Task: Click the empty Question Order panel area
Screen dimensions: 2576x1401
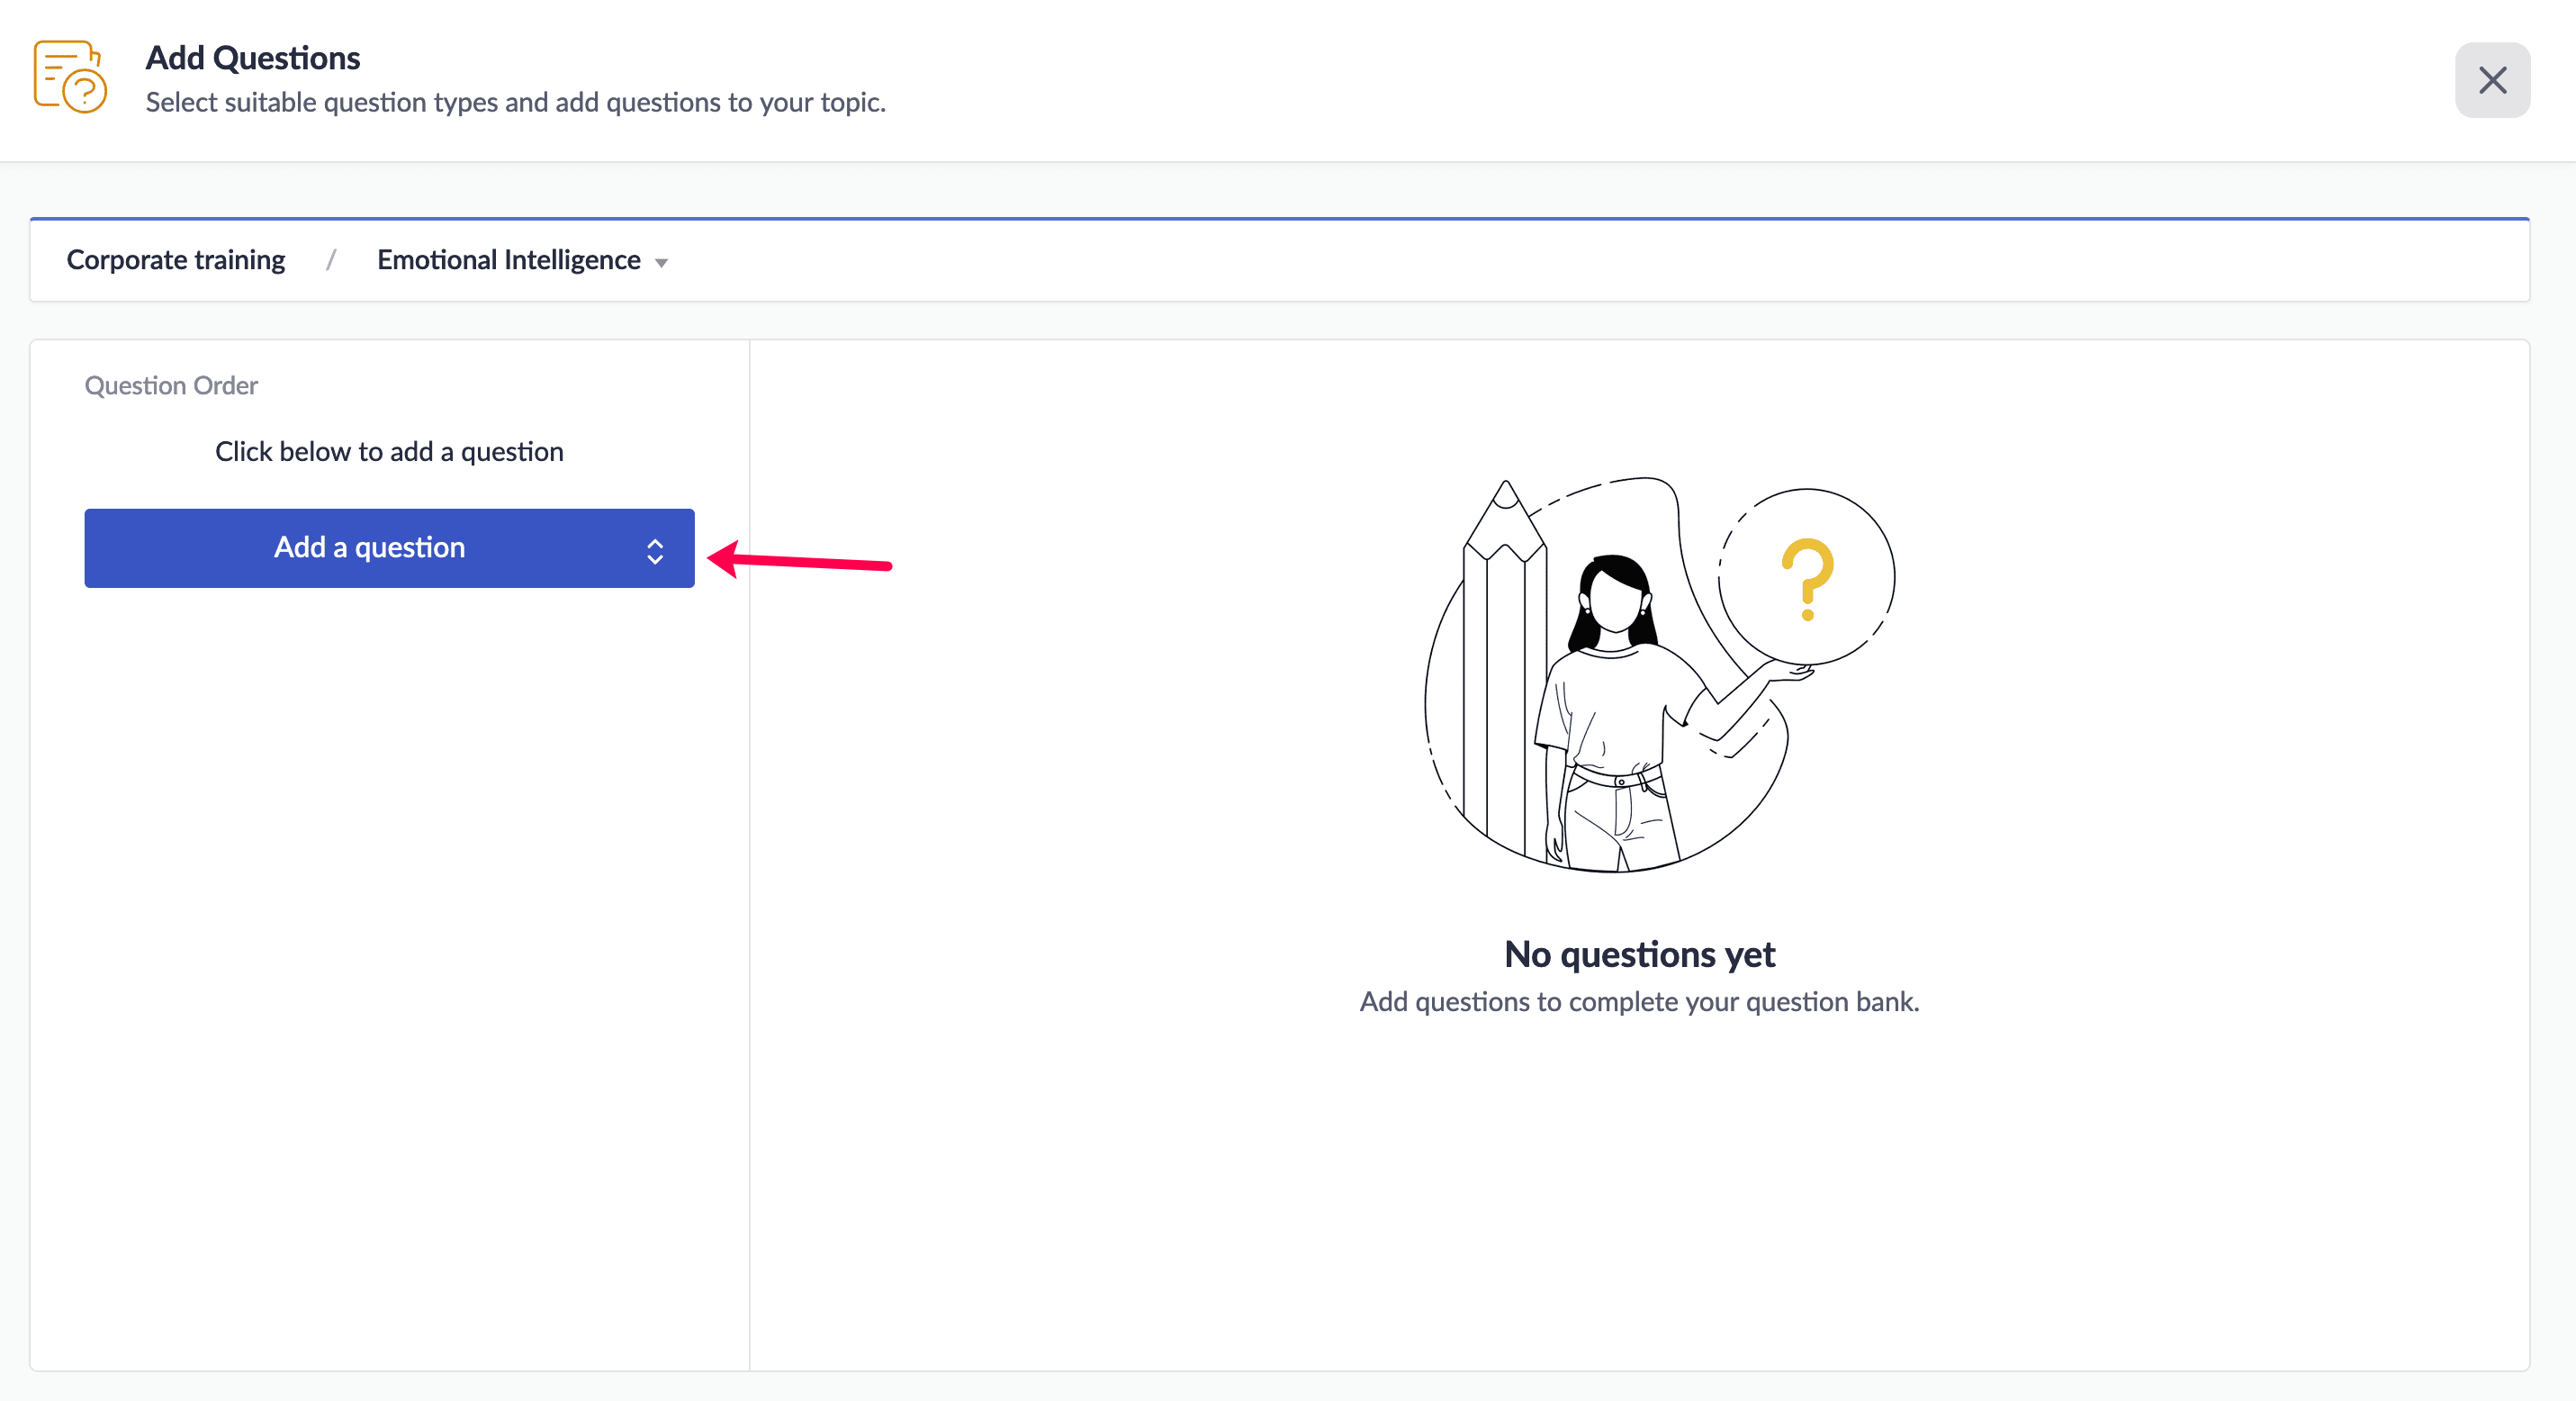Action: [x=389, y=950]
